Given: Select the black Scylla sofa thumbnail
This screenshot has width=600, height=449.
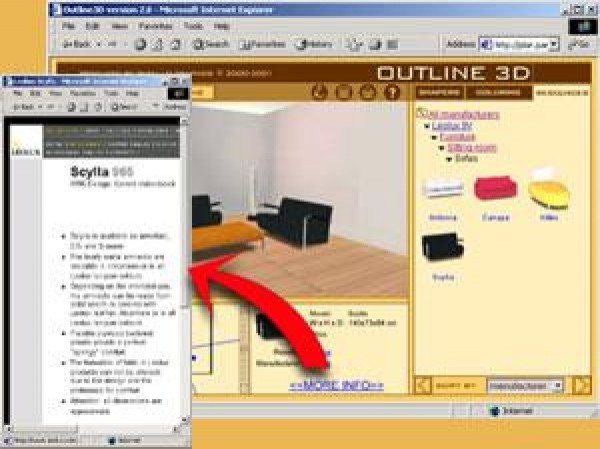Looking at the screenshot, I should pyautogui.click(x=442, y=247).
